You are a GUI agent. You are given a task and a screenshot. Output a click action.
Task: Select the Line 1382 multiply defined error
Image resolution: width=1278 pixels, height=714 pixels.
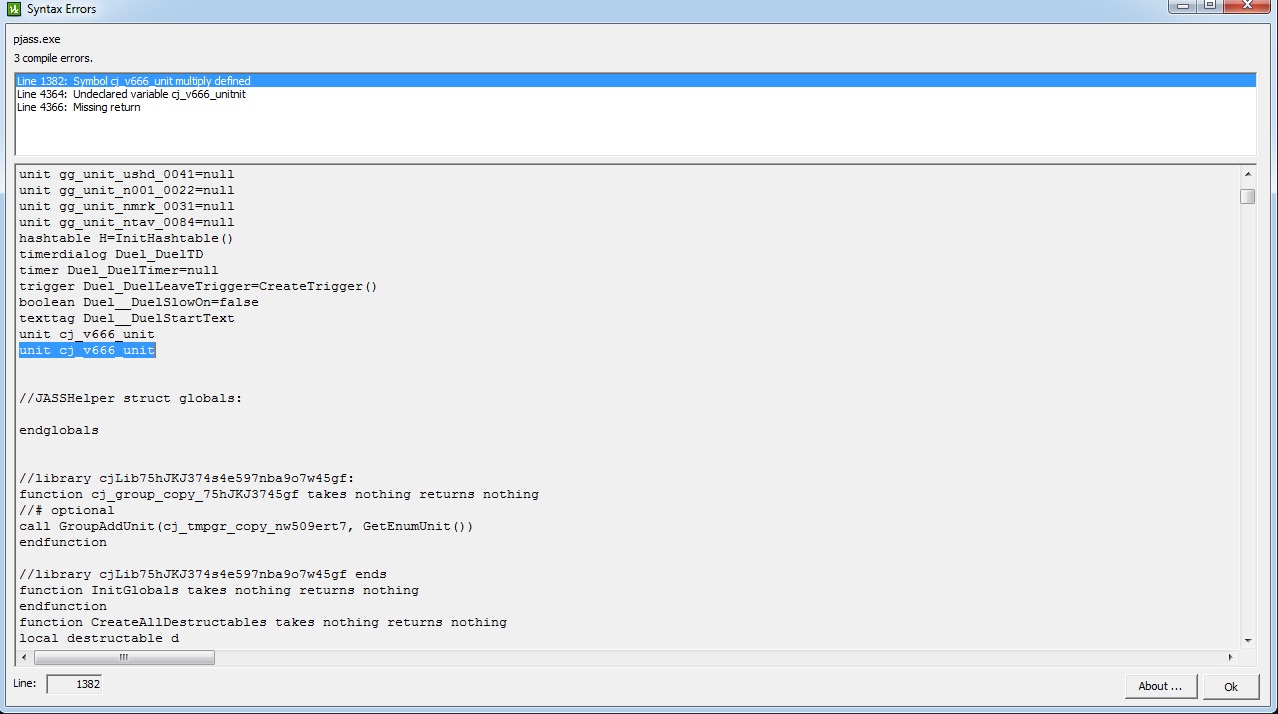coord(134,81)
